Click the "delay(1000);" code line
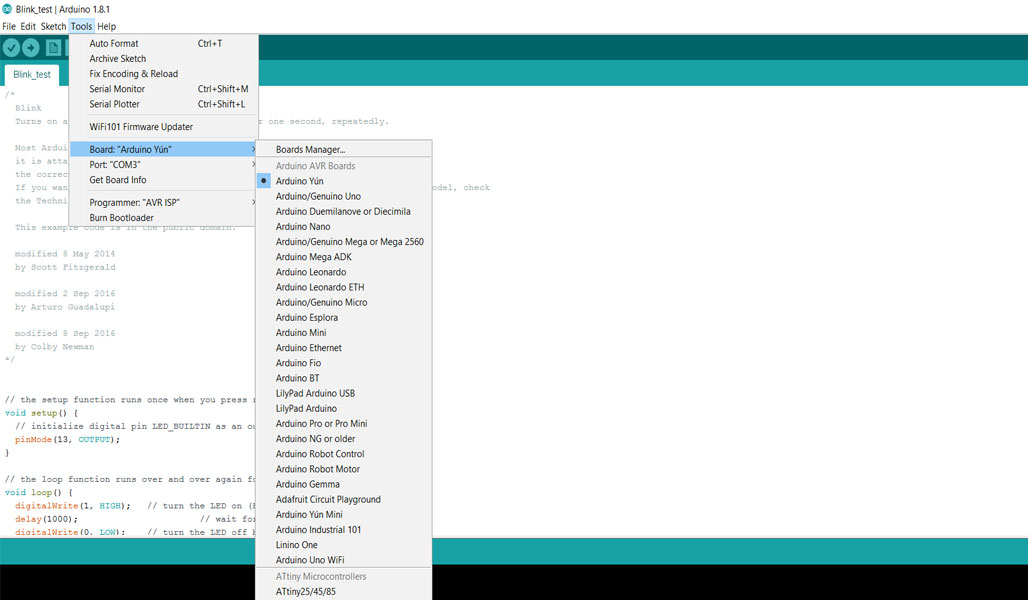This screenshot has width=1028, height=600. click(x=47, y=519)
